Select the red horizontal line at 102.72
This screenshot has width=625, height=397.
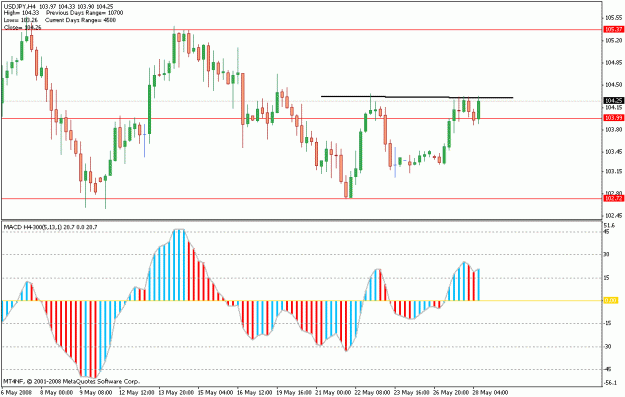(302, 198)
